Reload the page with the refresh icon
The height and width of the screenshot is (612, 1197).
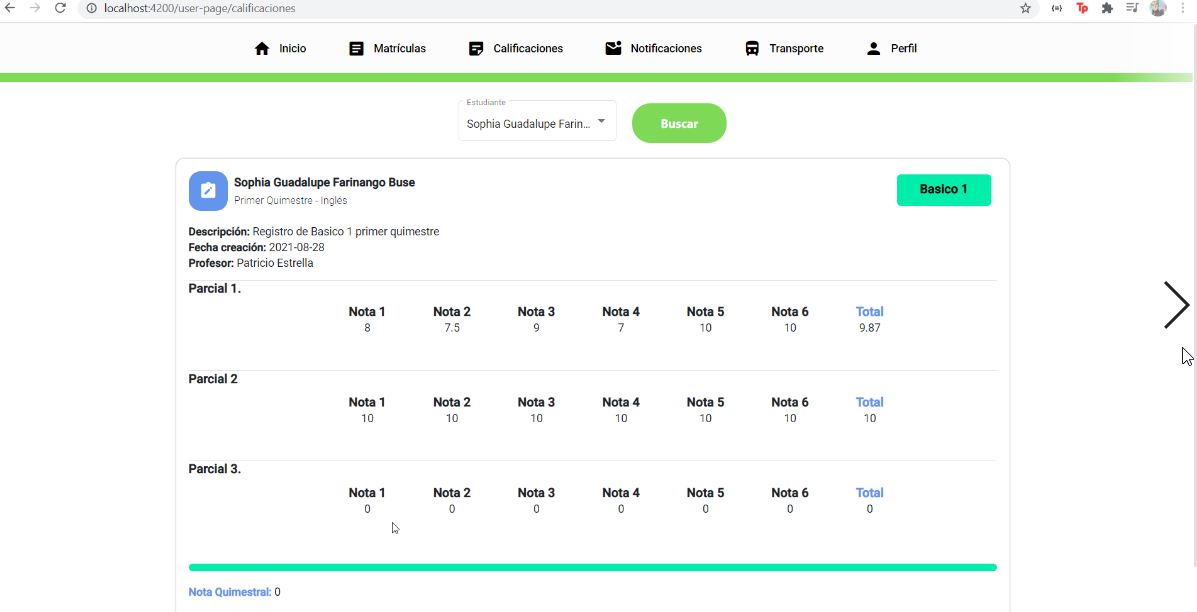[x=60, y=9]
